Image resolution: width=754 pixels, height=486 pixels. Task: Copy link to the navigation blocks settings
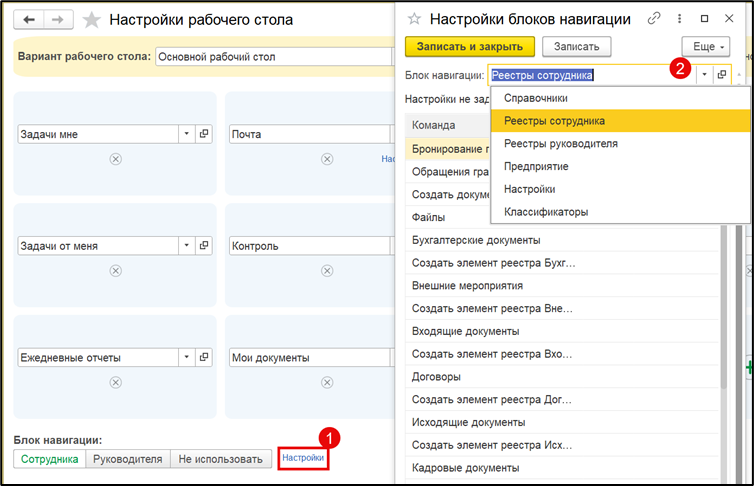click(654, 19)
